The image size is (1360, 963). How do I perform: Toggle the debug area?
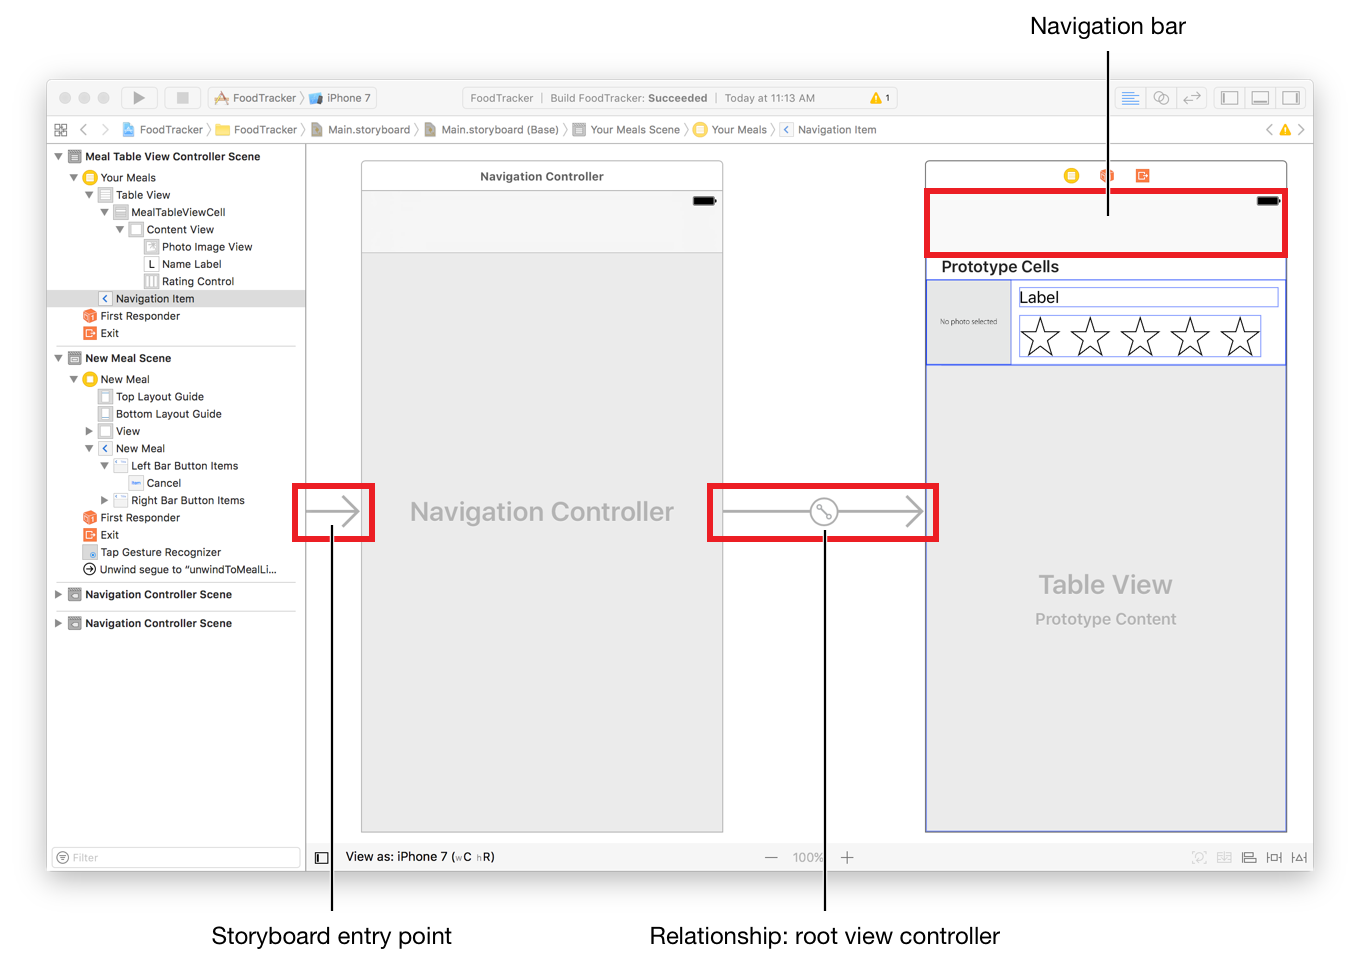coord(1261,98)
